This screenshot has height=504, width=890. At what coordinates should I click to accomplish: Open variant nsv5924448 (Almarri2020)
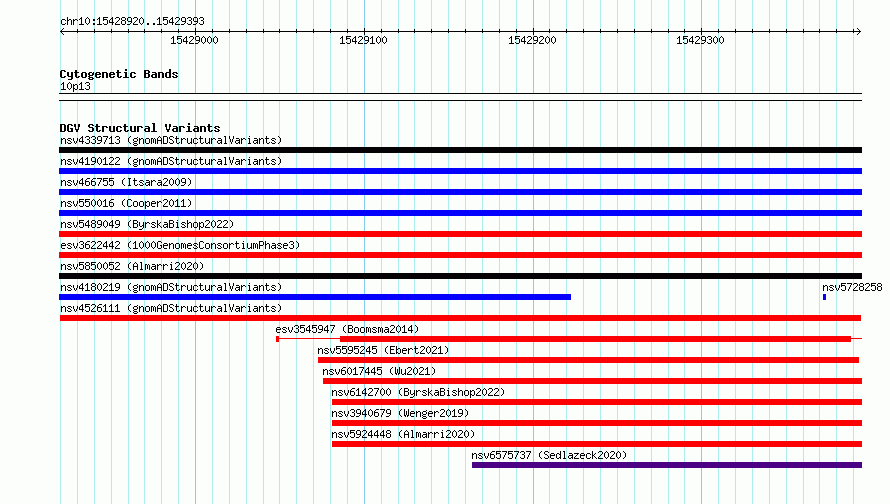click(403, 434)
